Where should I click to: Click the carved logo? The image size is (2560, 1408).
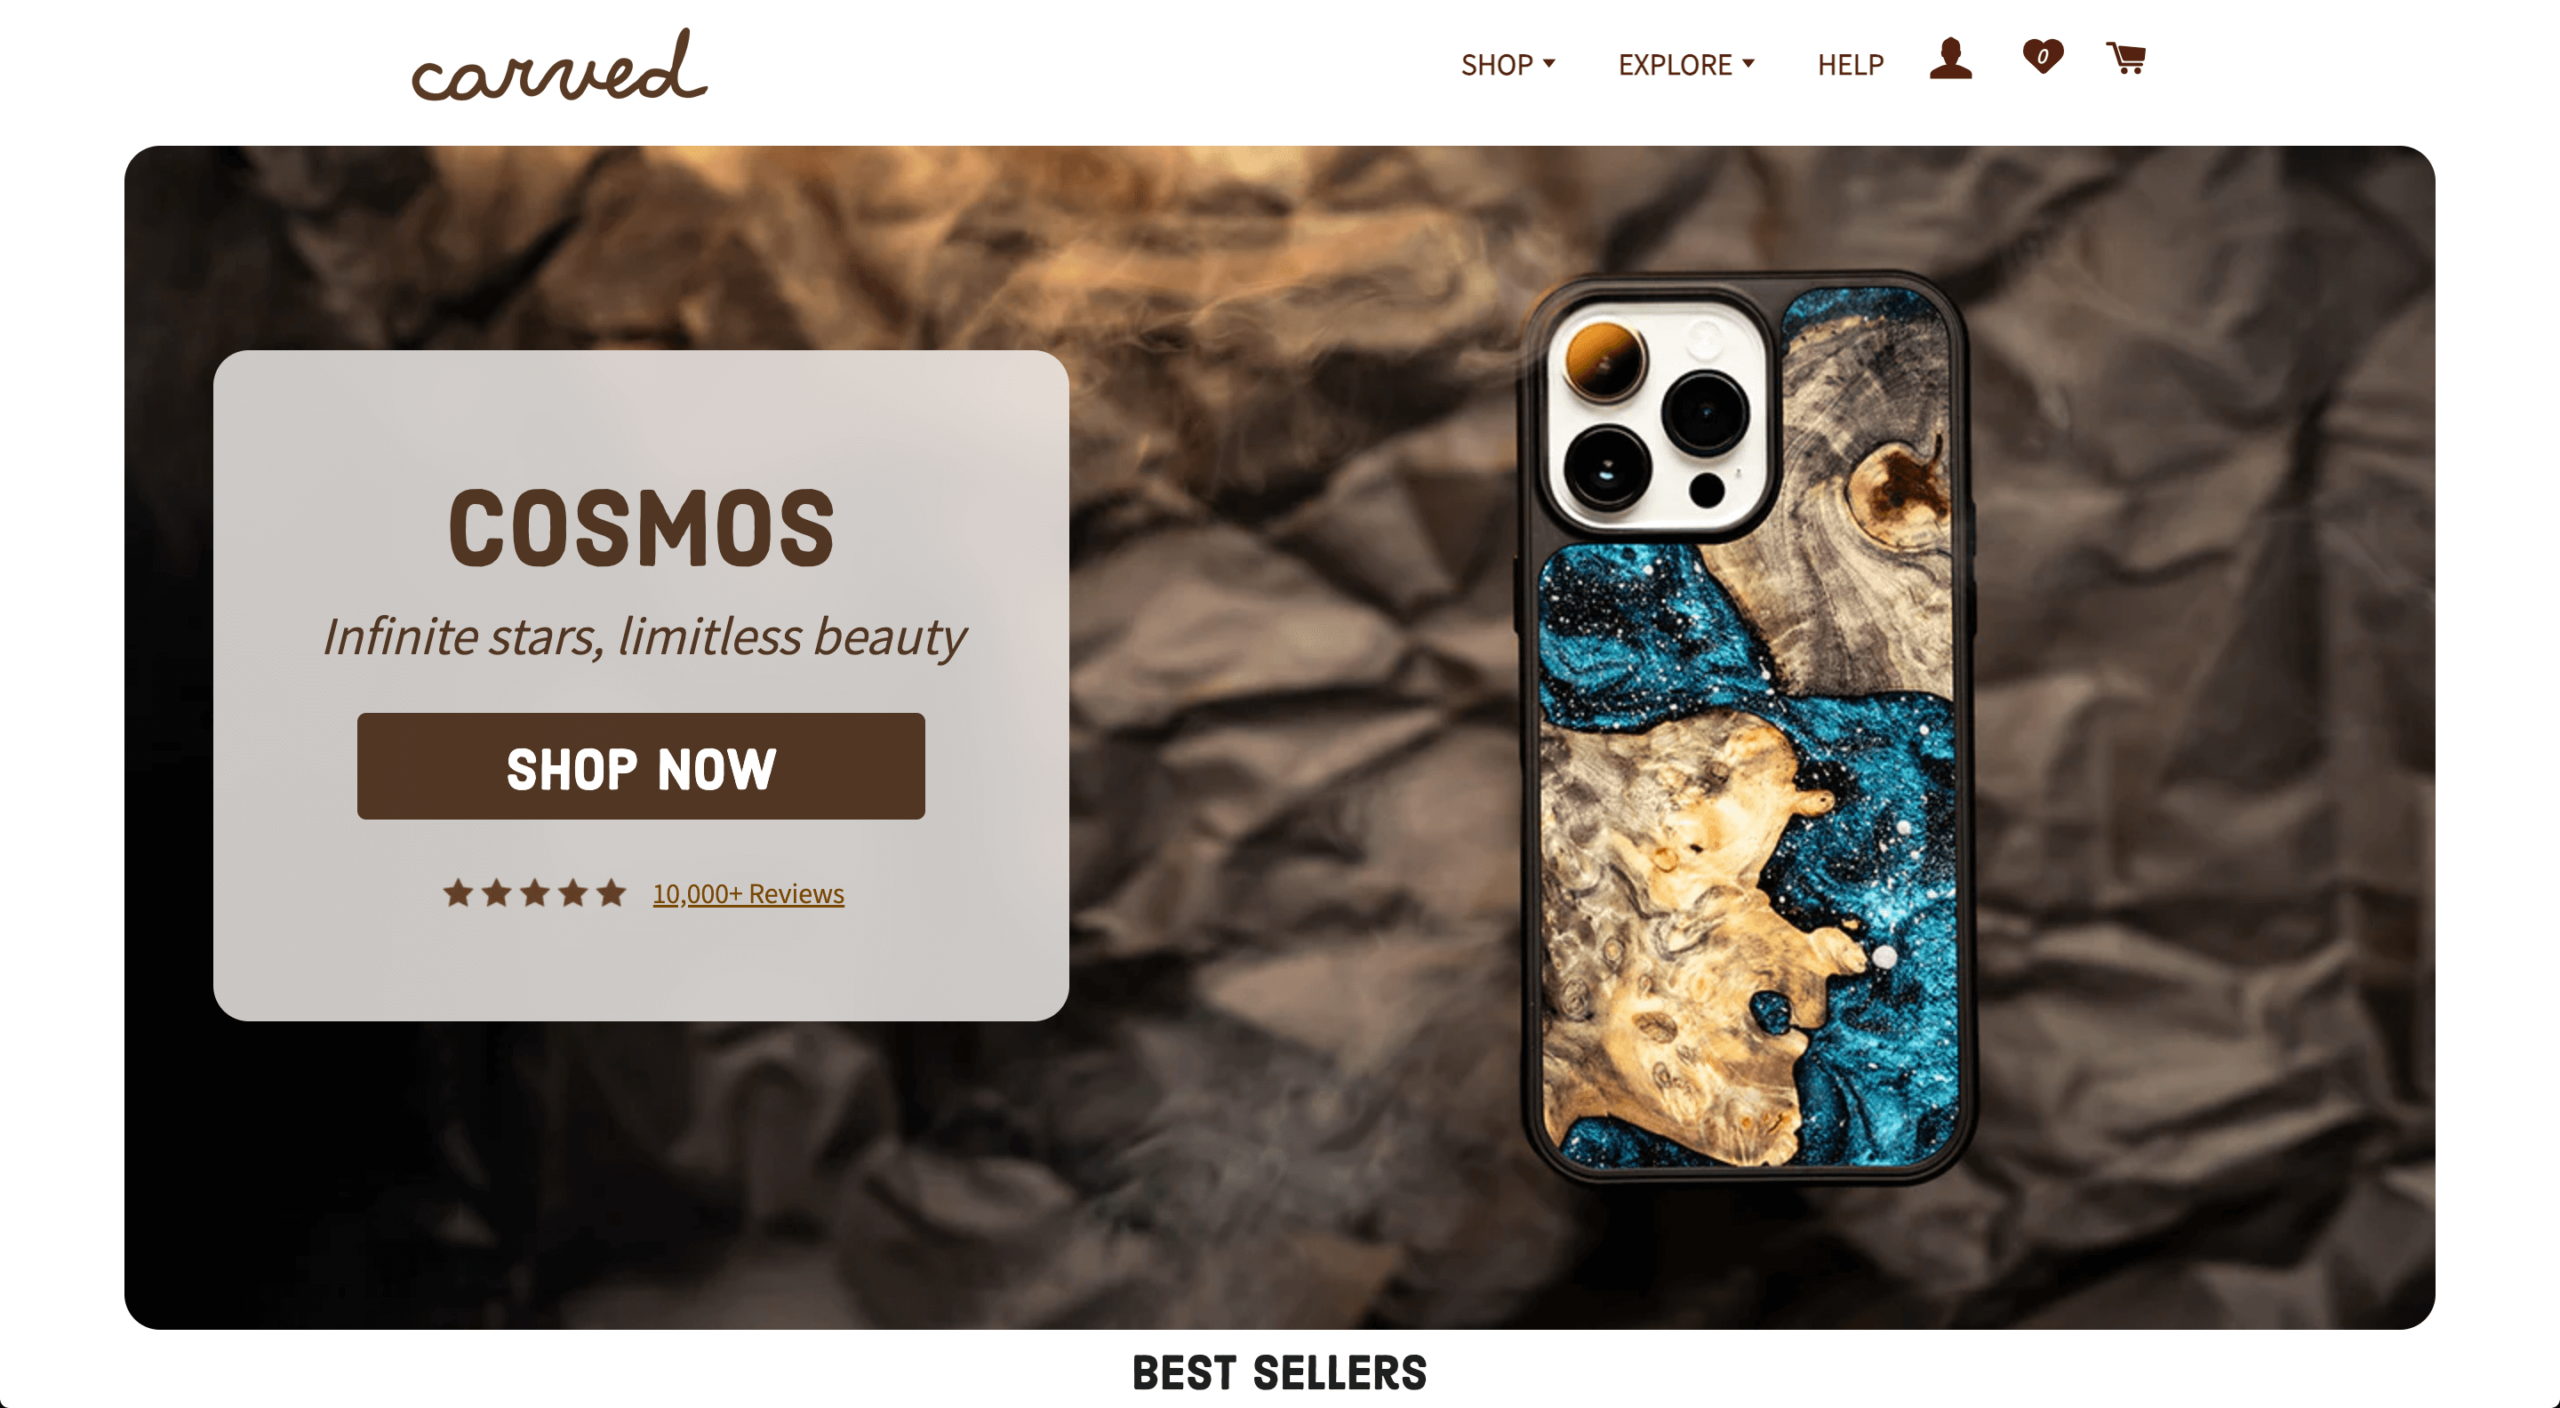pos(559,66)
